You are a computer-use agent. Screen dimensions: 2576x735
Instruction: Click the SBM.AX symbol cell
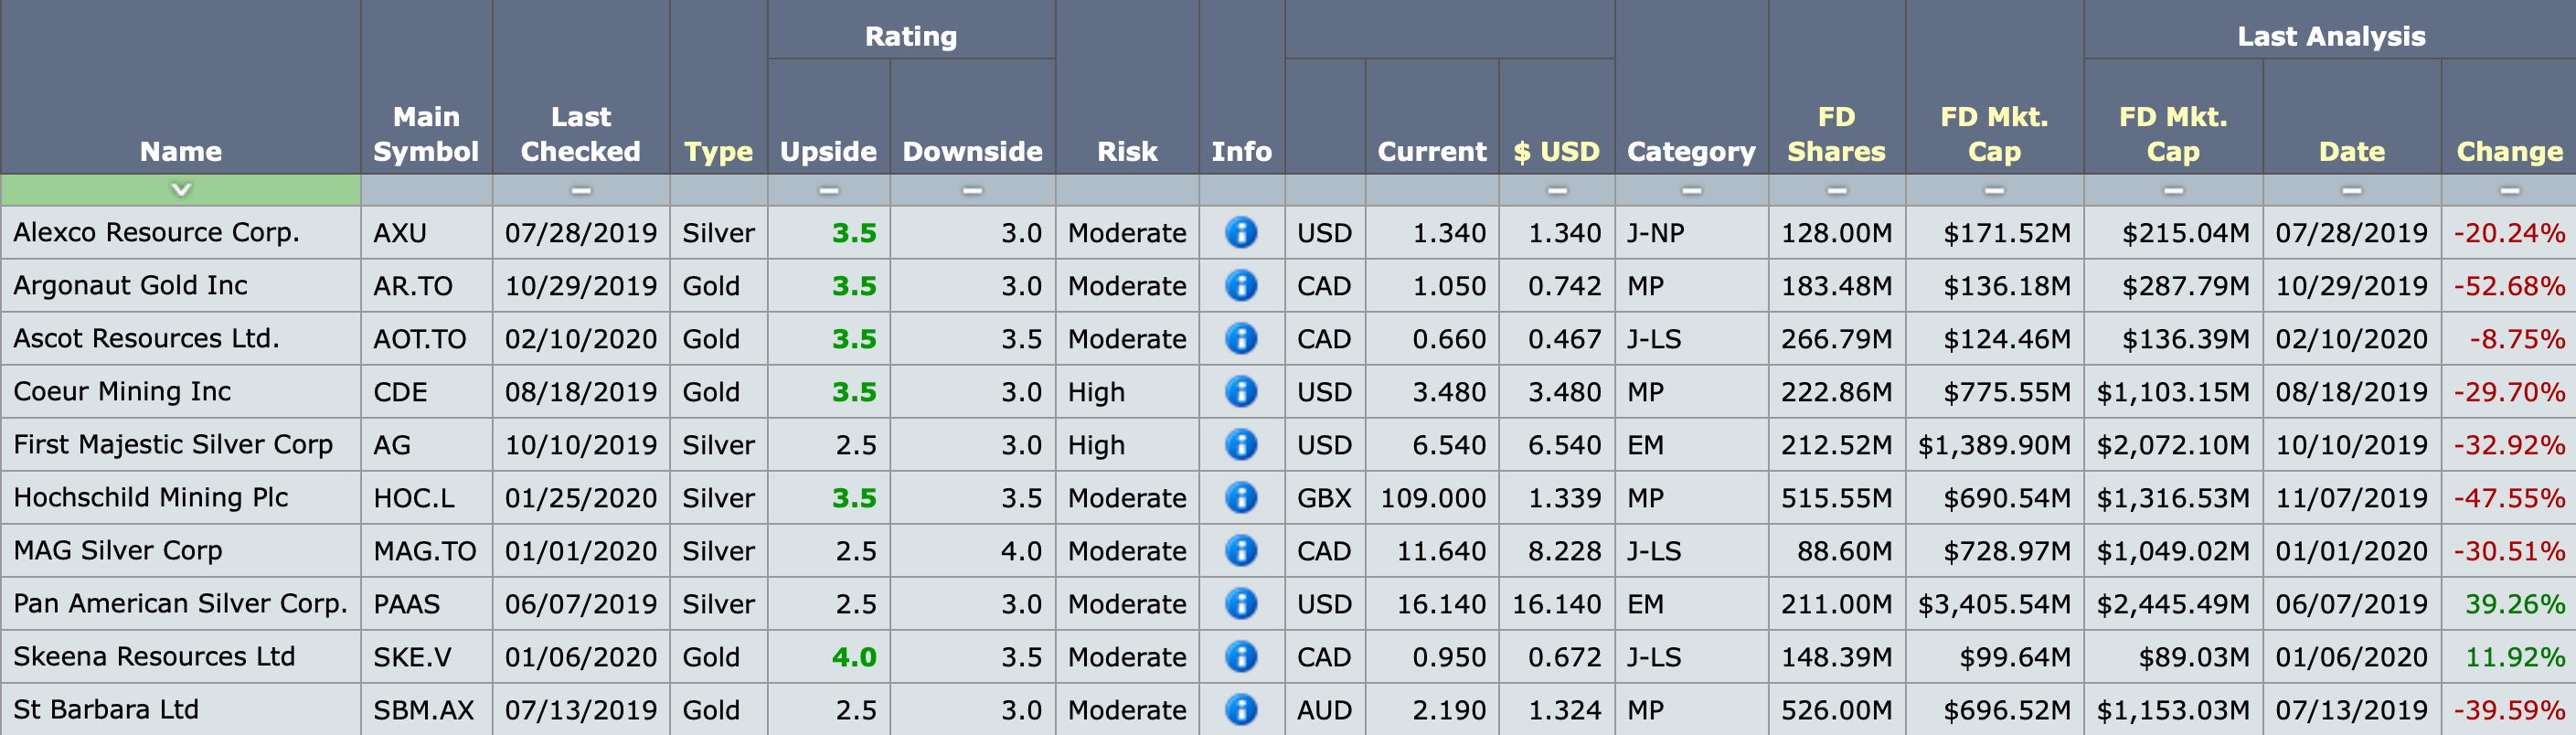click(424, 710)
